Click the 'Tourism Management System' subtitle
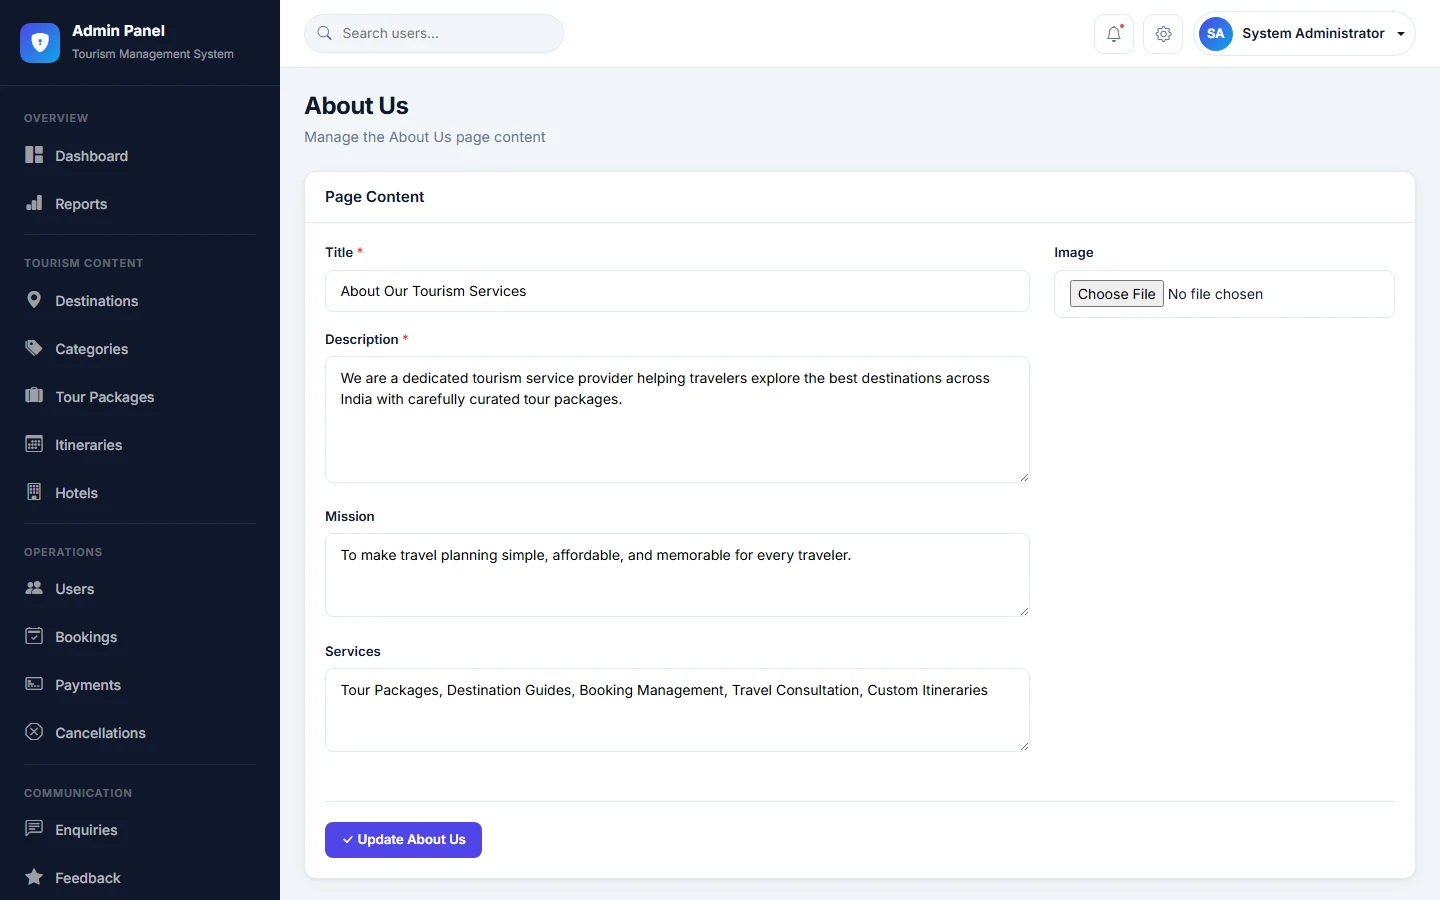The width and height of the screenshot is (1440, 900). pyautogui.click(x=153, y=54)
